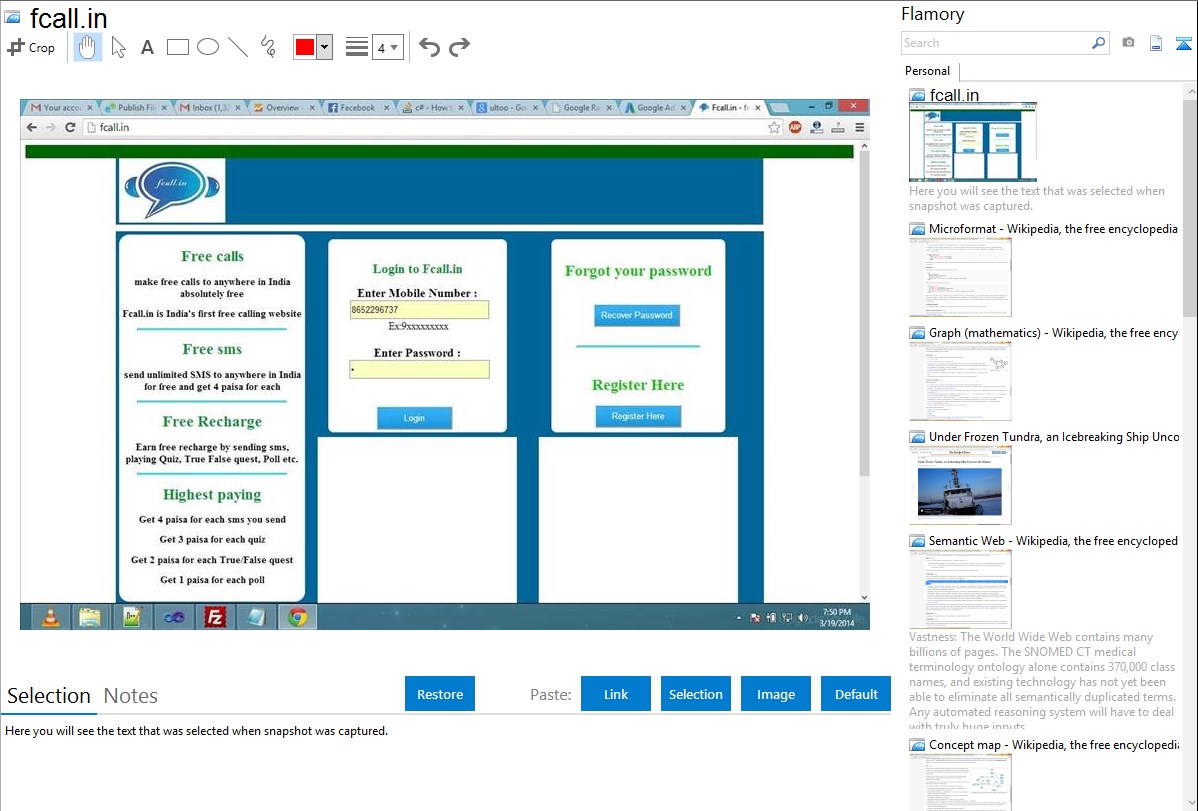
Task: Select the straight line tool
Action: point(238,47)
